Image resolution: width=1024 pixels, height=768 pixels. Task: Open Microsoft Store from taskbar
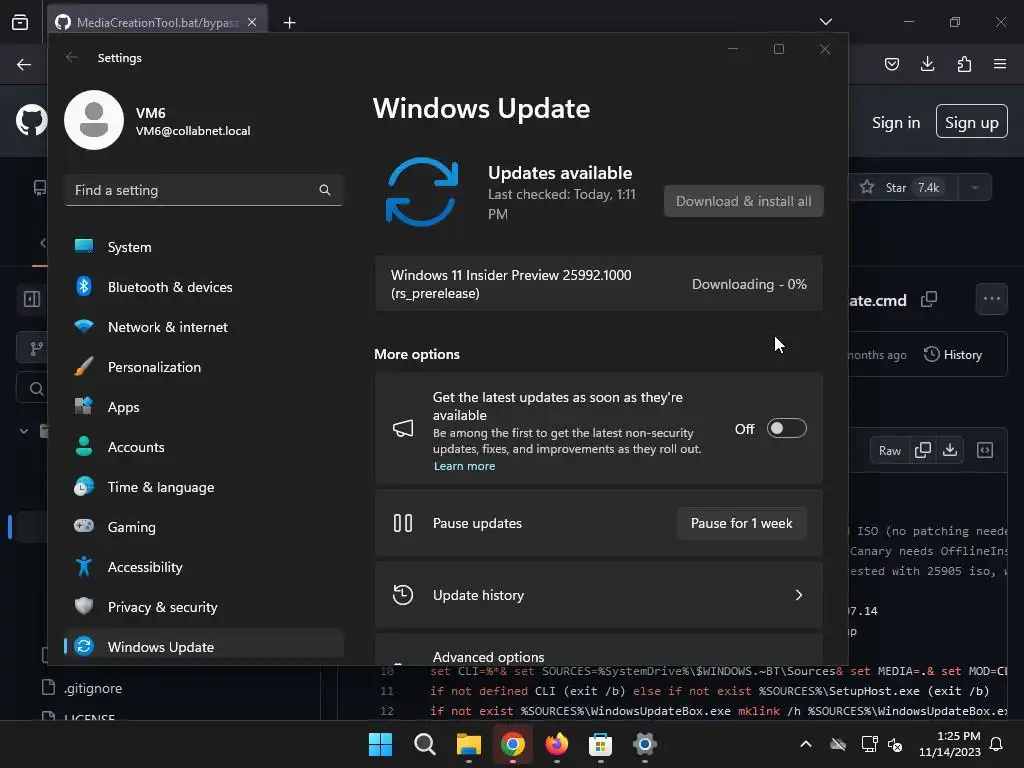click(600, 744)
